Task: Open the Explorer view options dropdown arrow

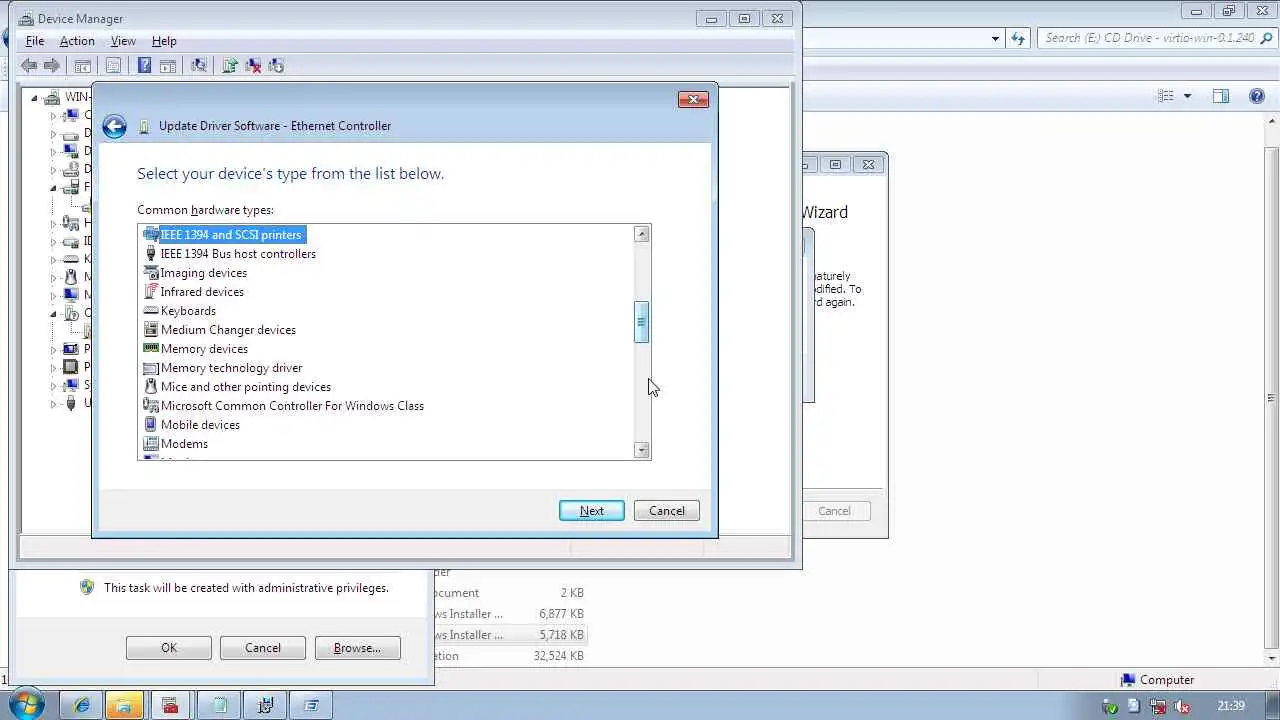Action: coord(1187,96)
